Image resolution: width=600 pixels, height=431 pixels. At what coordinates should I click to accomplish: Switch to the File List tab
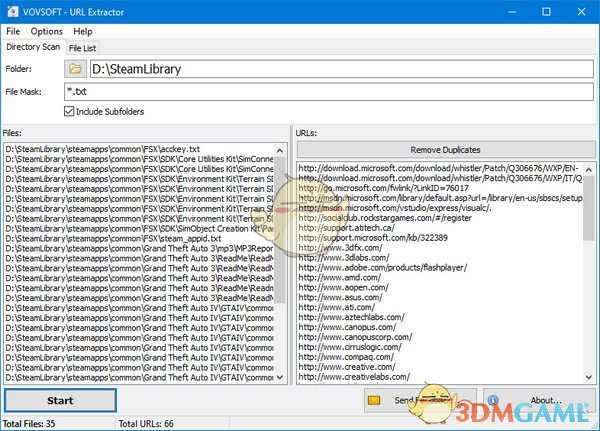pyautogui.click(x=82, y=48)
